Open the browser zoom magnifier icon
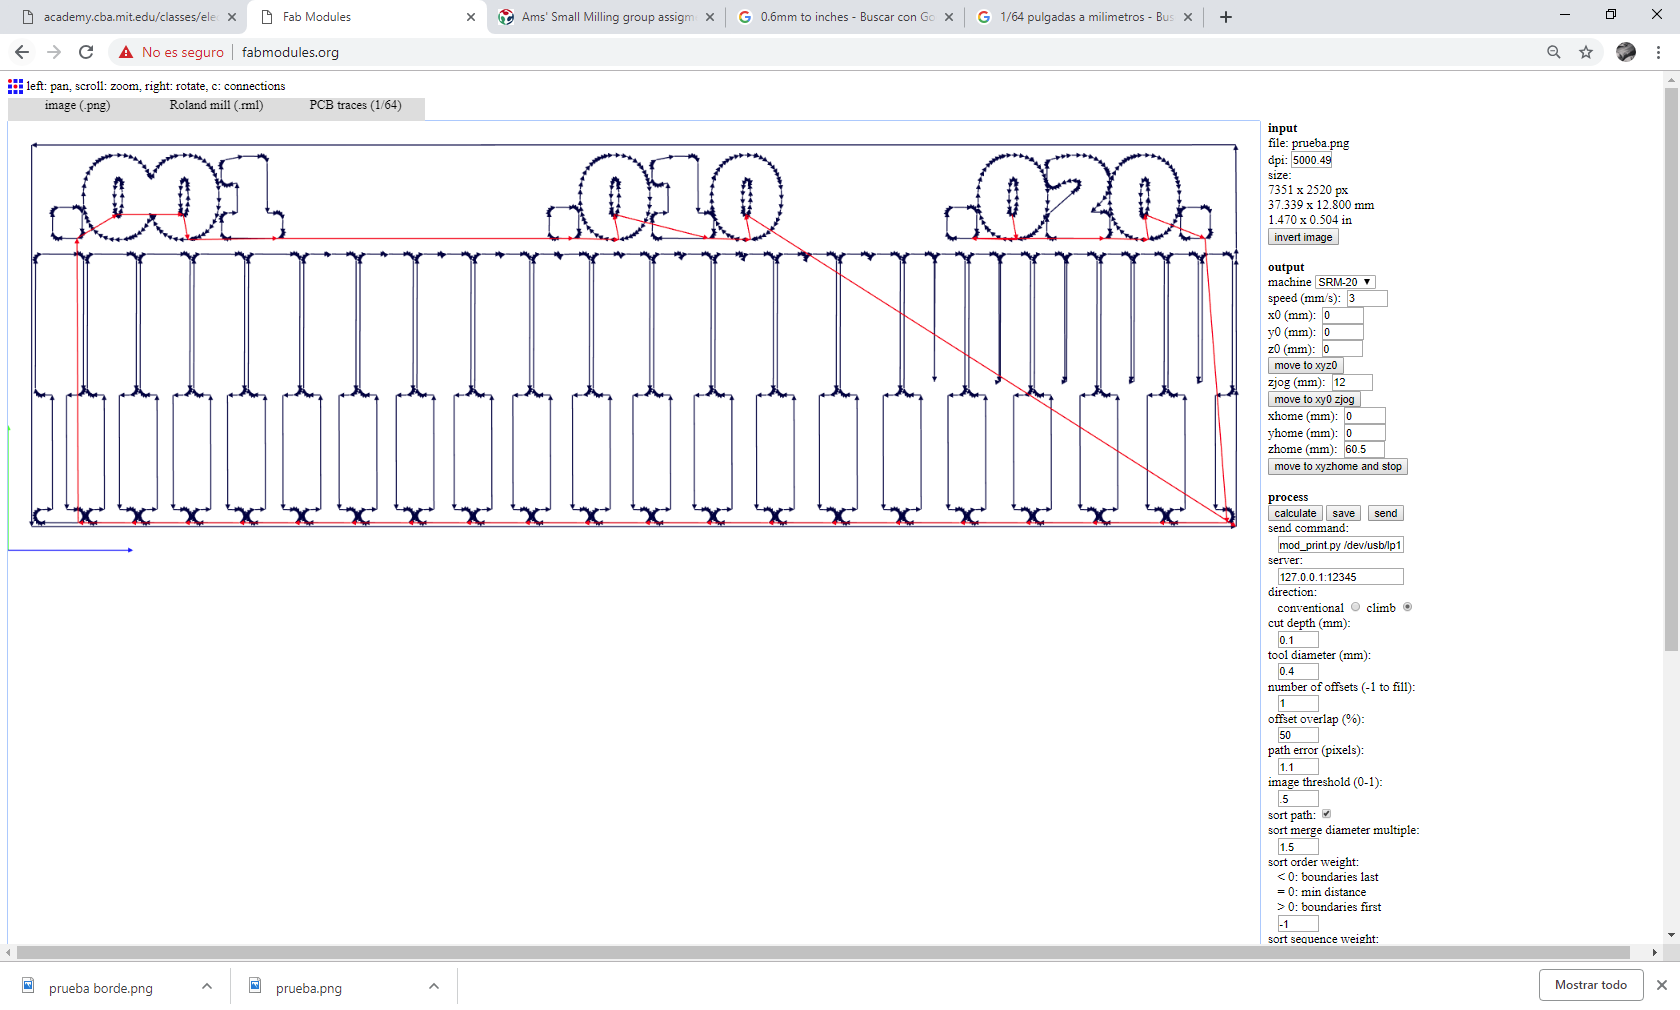The image size is (1680, 1010). coord(1554,52)
